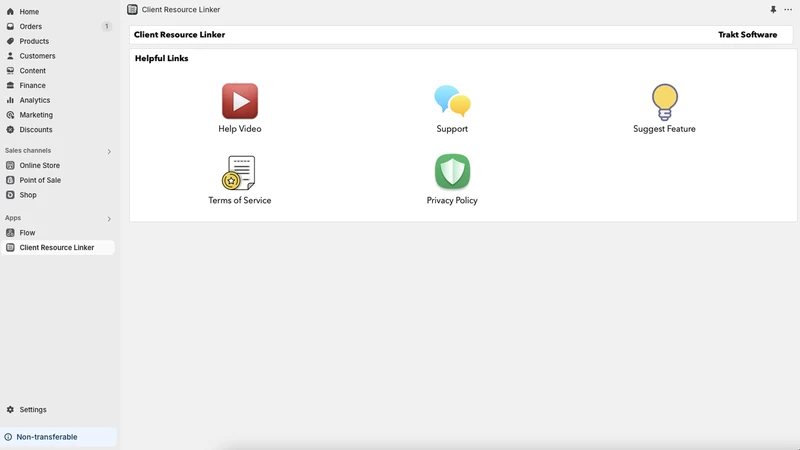Click the Products tag icon
Image resolution: width=800 pixels, height=450 pixels.
(x=10, y=41)
